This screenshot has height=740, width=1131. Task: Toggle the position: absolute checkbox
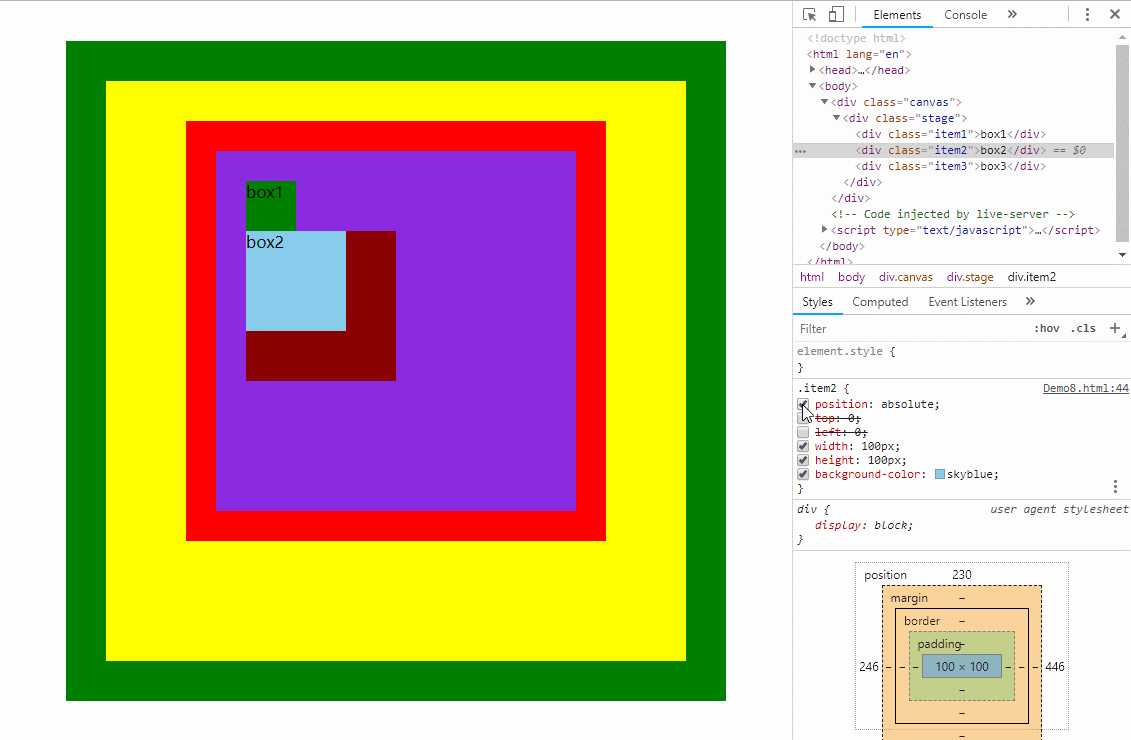click(803, 404)
